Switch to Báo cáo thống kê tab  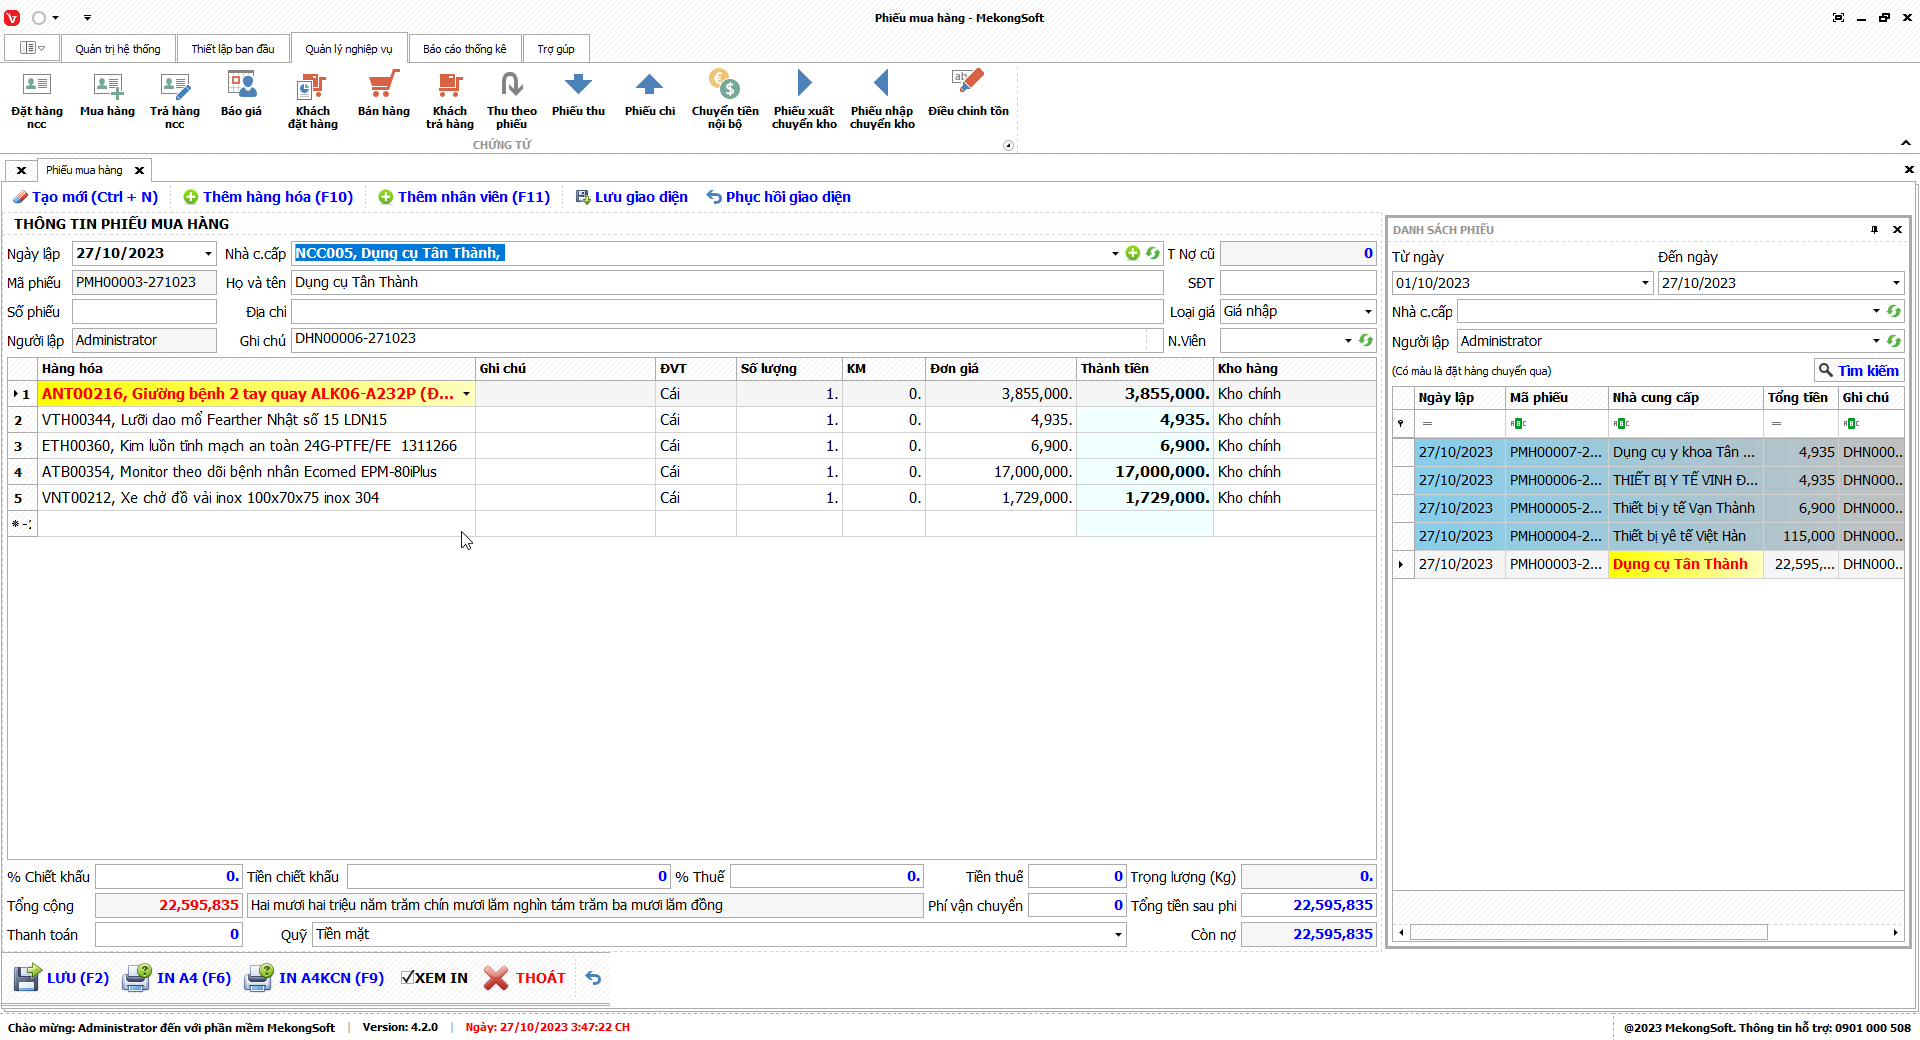point(464,49)
